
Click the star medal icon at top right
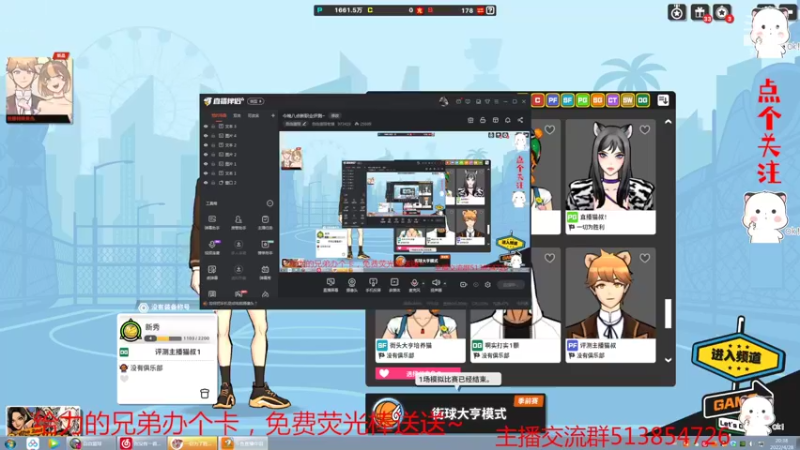[677, 12]
